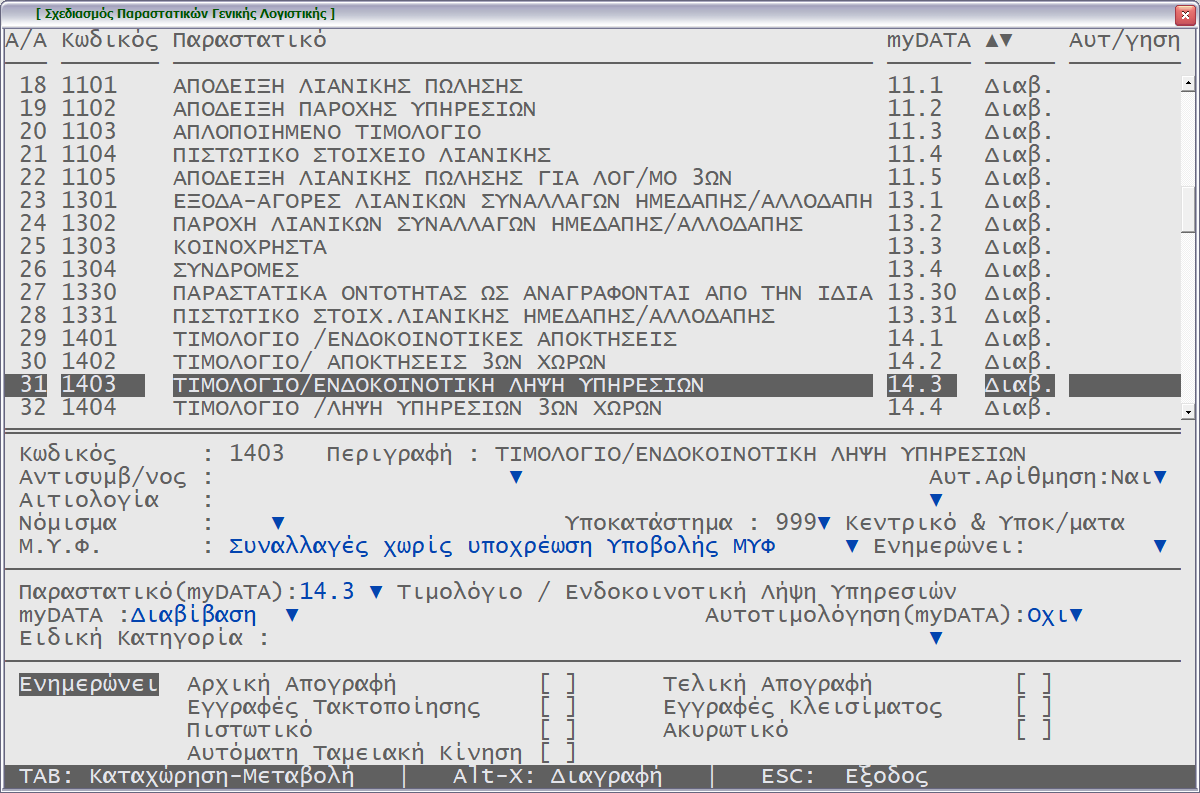This screenshot has width=1200, height=793.
Task: Click the sort arrows column header
Action: [x=999, y=41]
